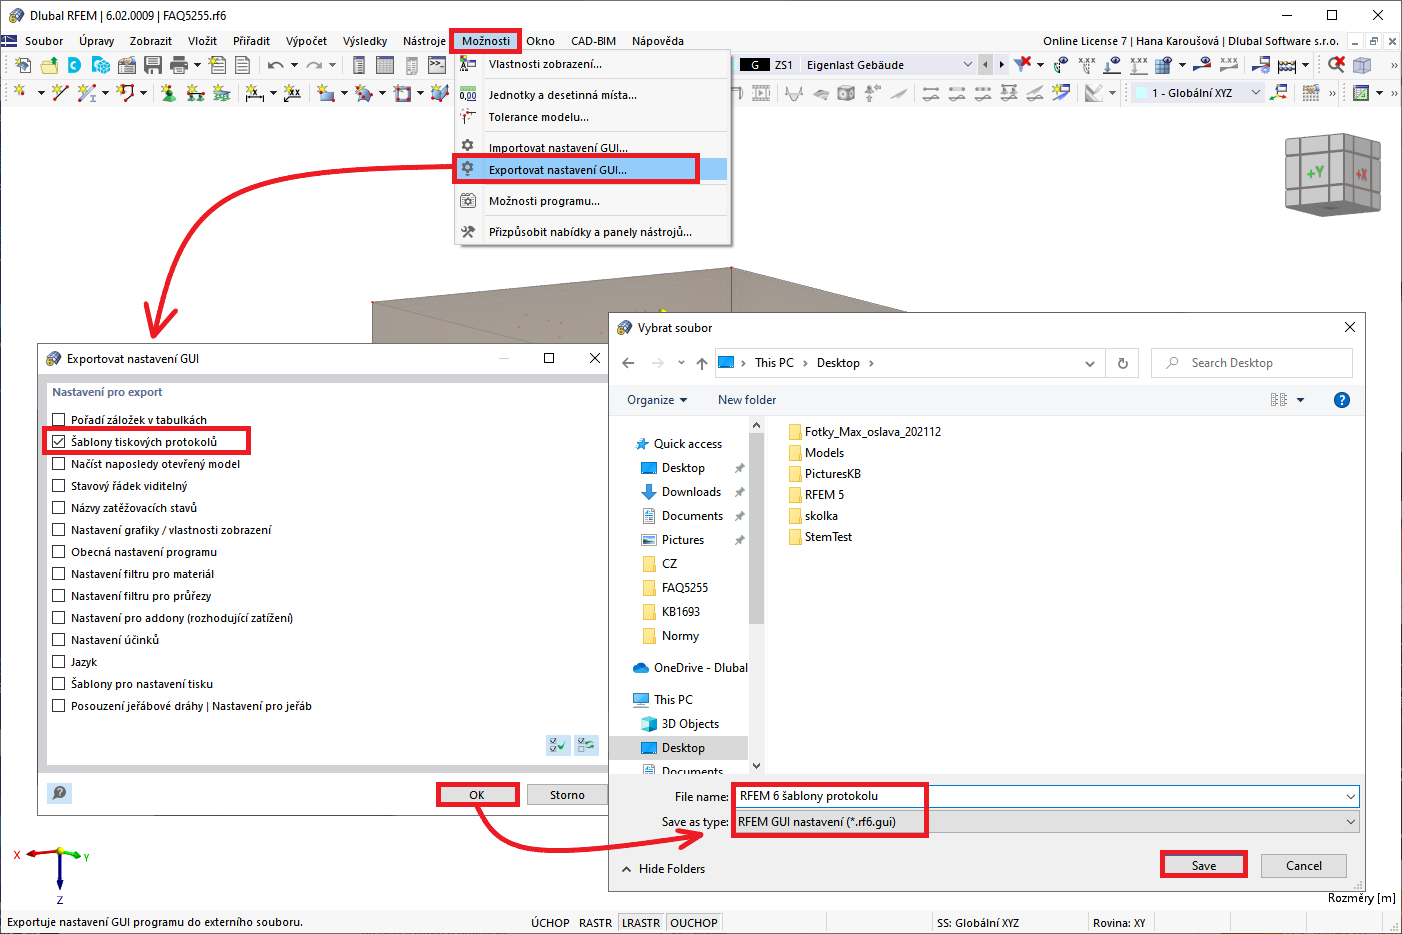Expand the File name history dropdown arrow
This screenshot has height=934, width=1402.
click(x=1351, y=797)
